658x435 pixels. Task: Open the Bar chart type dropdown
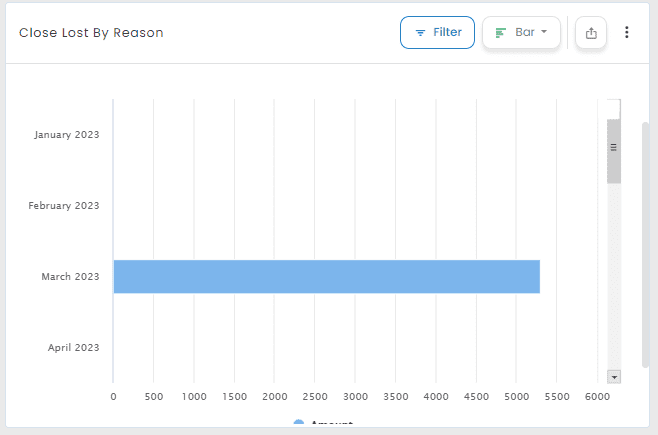[521, 32]
